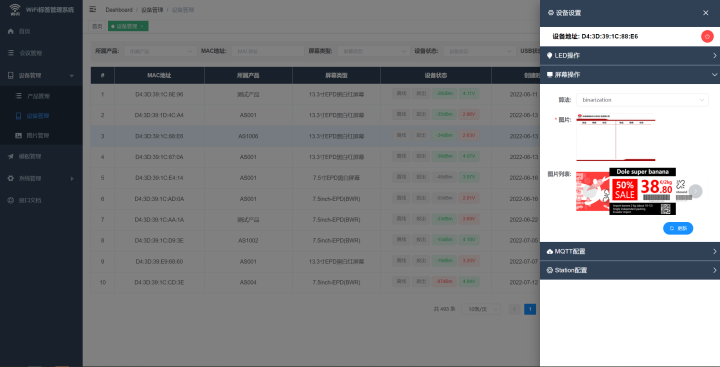Click the meeting management list icon
Image resolution: width=720 pixels, height=367 pixels.
pos(11,53)
